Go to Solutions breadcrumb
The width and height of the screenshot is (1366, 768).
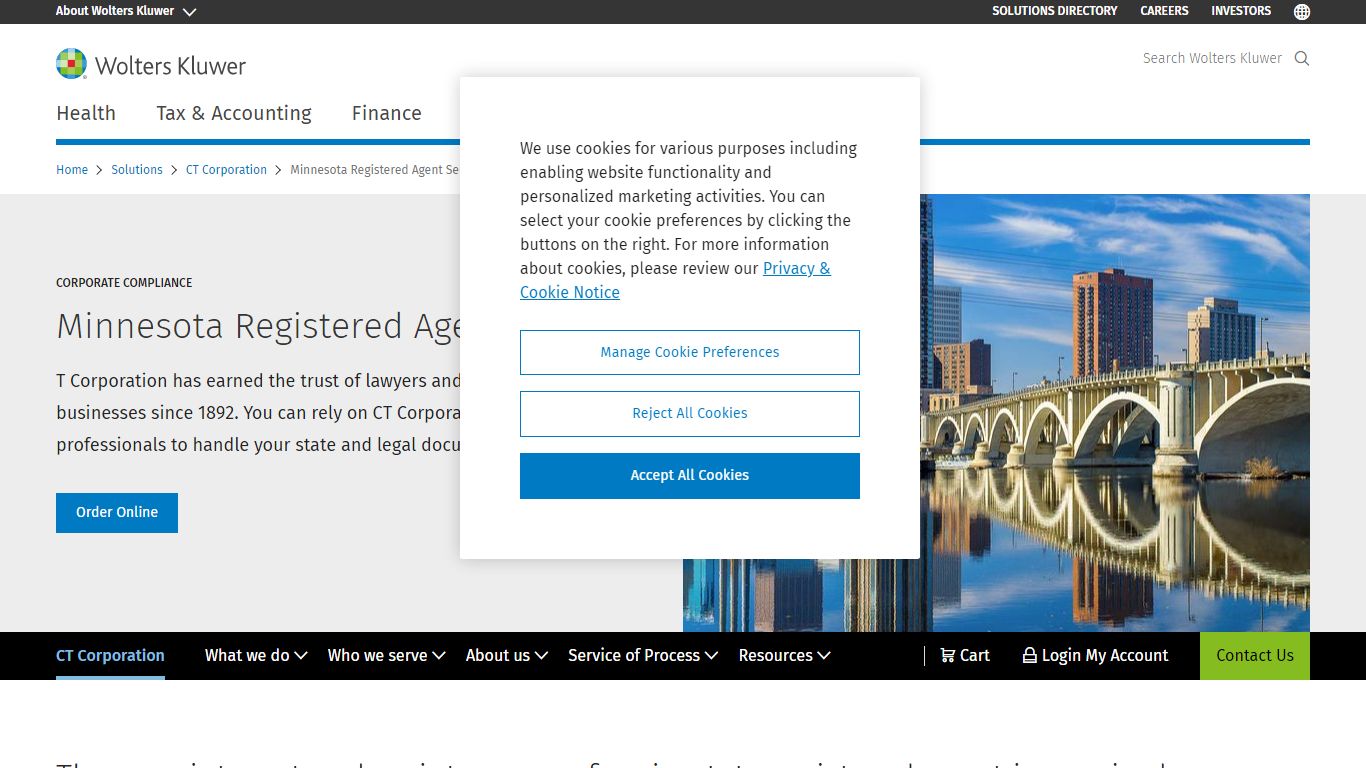[x=137, y=170]
